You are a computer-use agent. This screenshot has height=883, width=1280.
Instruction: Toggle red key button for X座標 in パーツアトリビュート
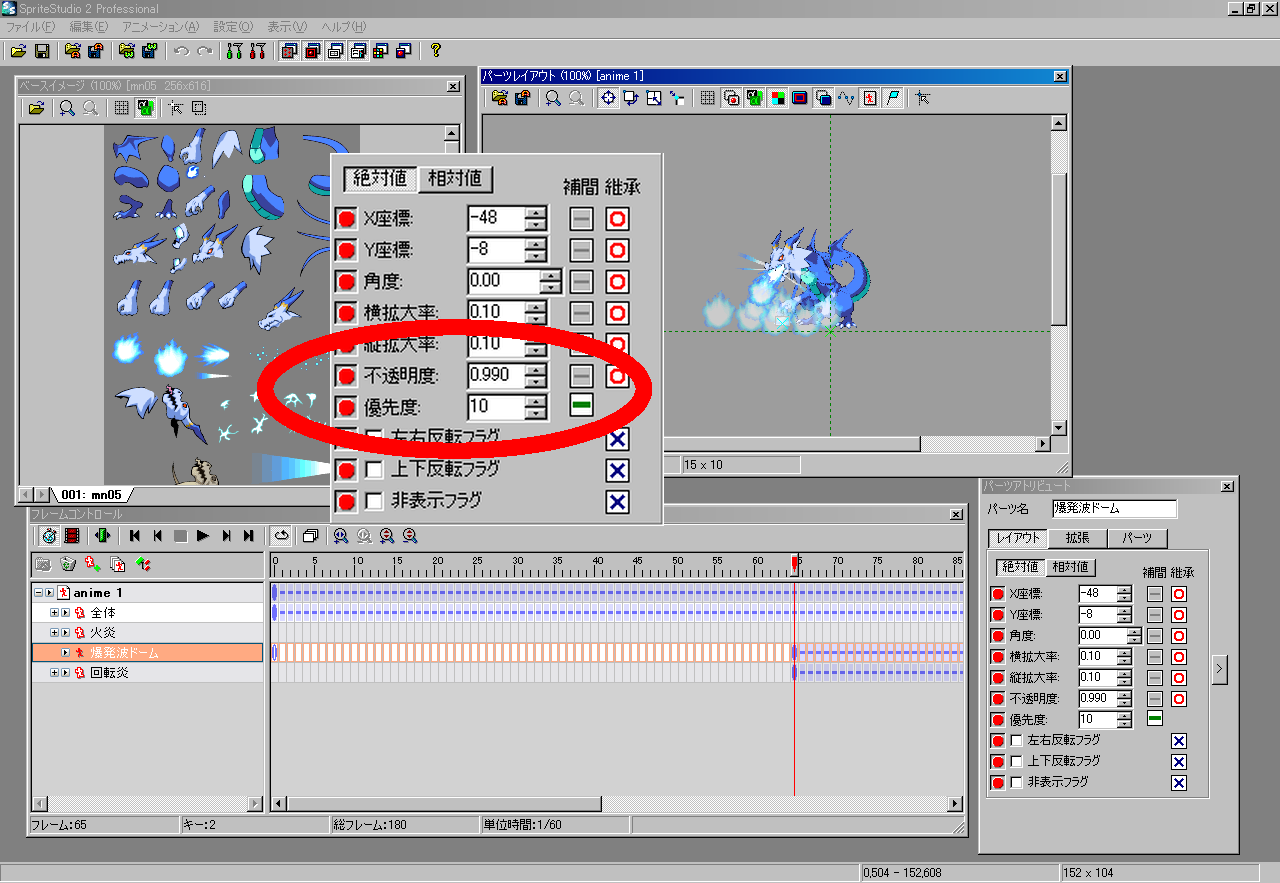997,594
